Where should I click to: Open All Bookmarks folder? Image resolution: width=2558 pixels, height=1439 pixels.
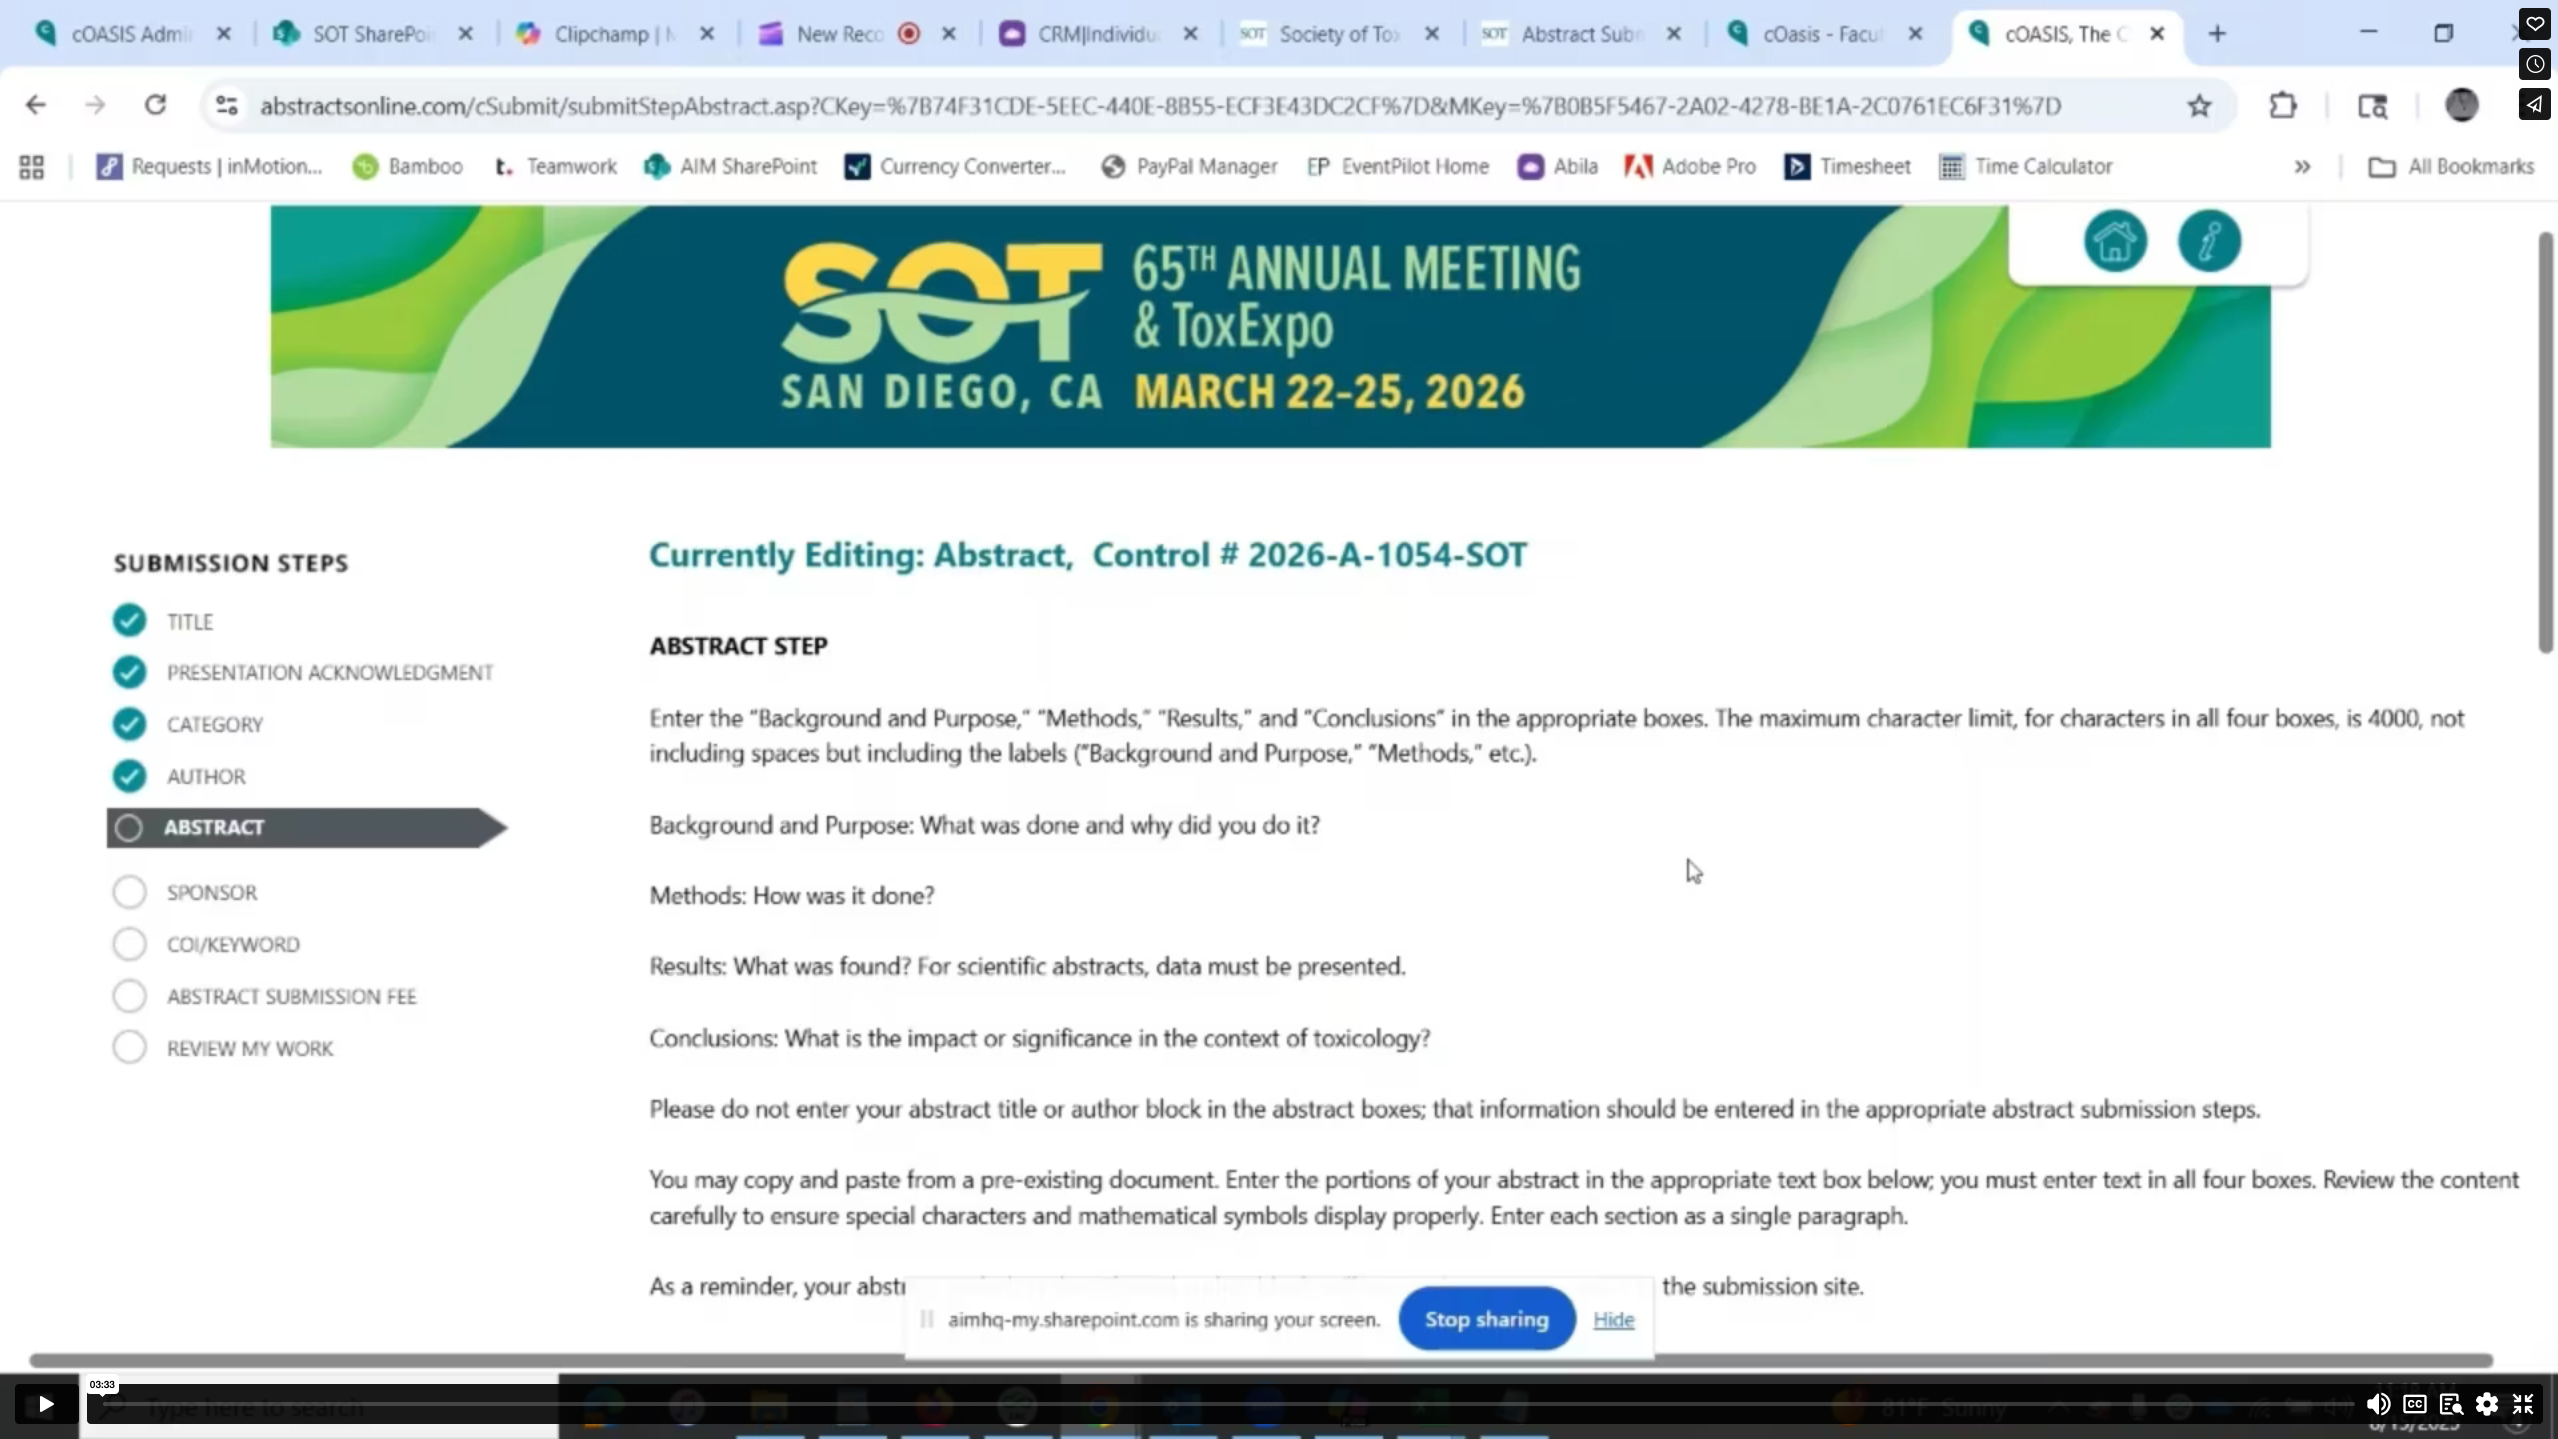tap(2450, 167)
